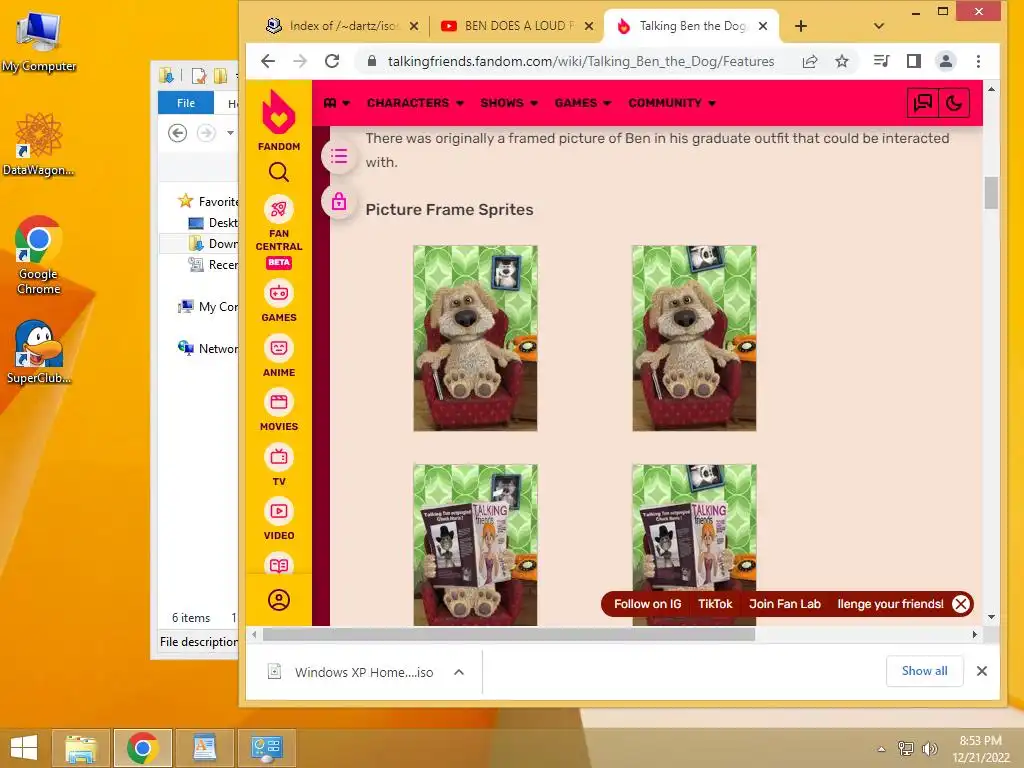This screenshot has width=1024, height=768.
Task: Expand the Shows menu
Action: [509, 103]
